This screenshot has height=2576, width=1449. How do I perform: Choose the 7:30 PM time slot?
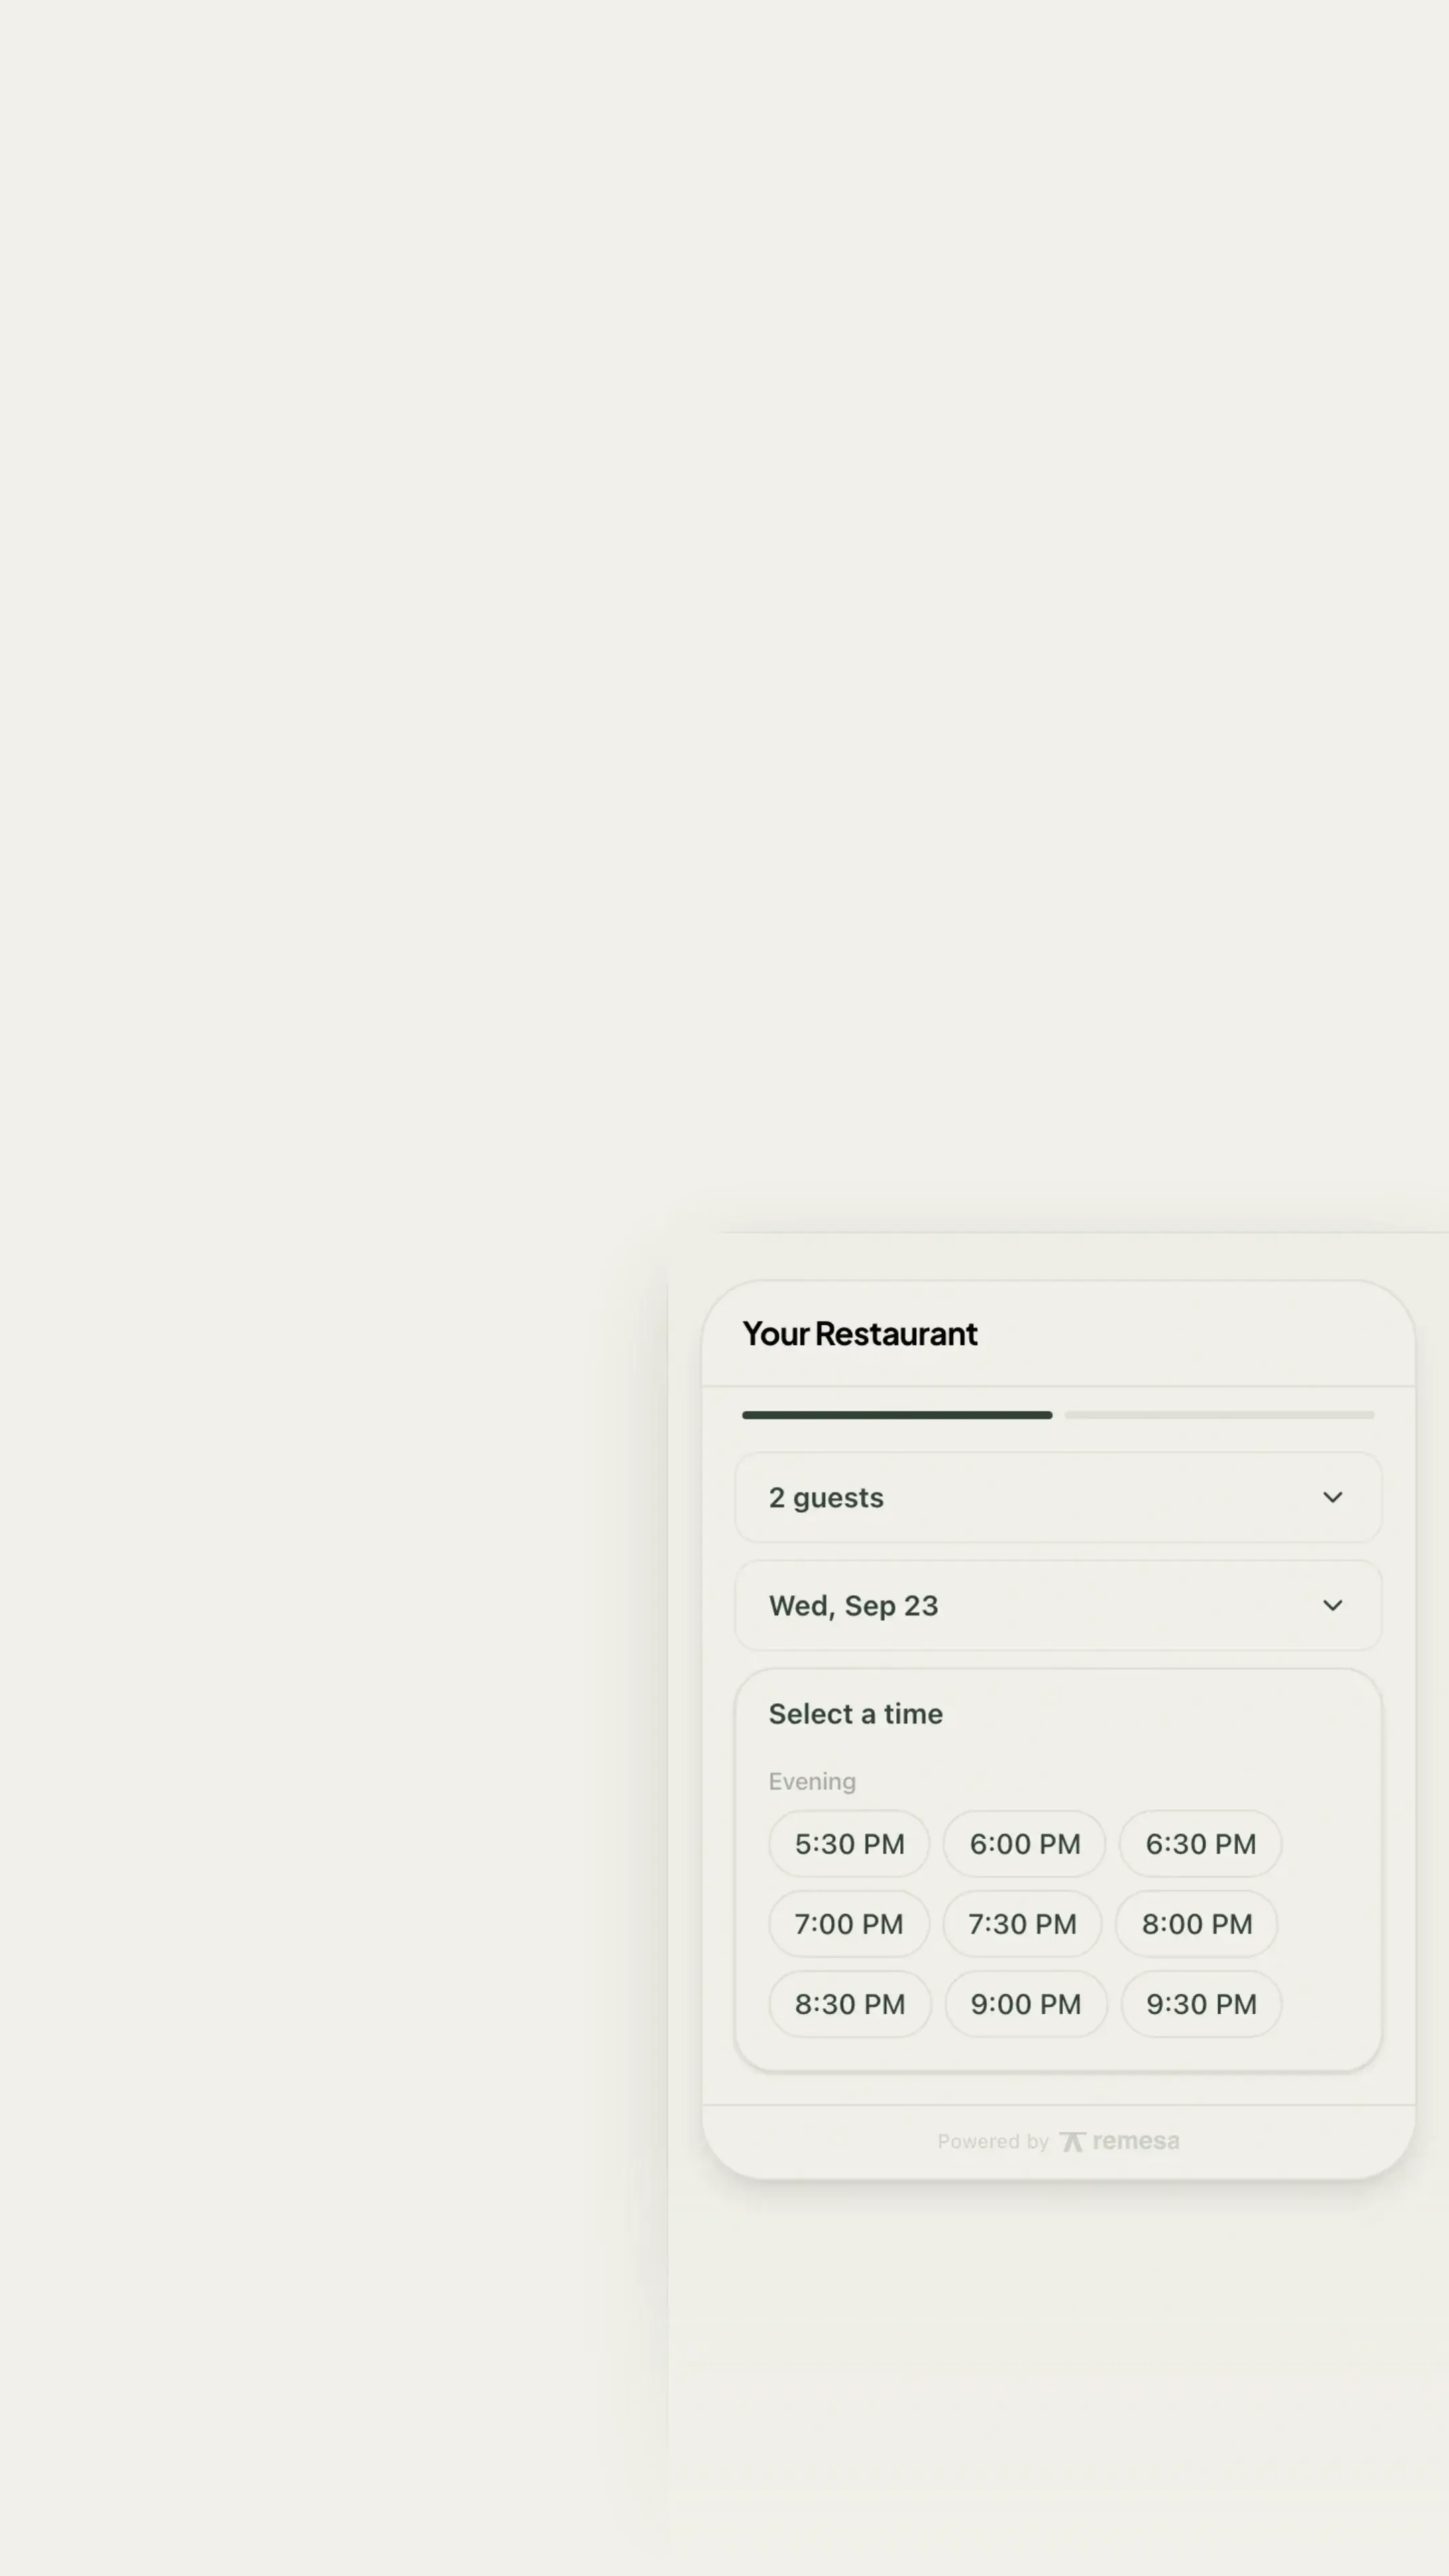click(x=1022, y=1924)
